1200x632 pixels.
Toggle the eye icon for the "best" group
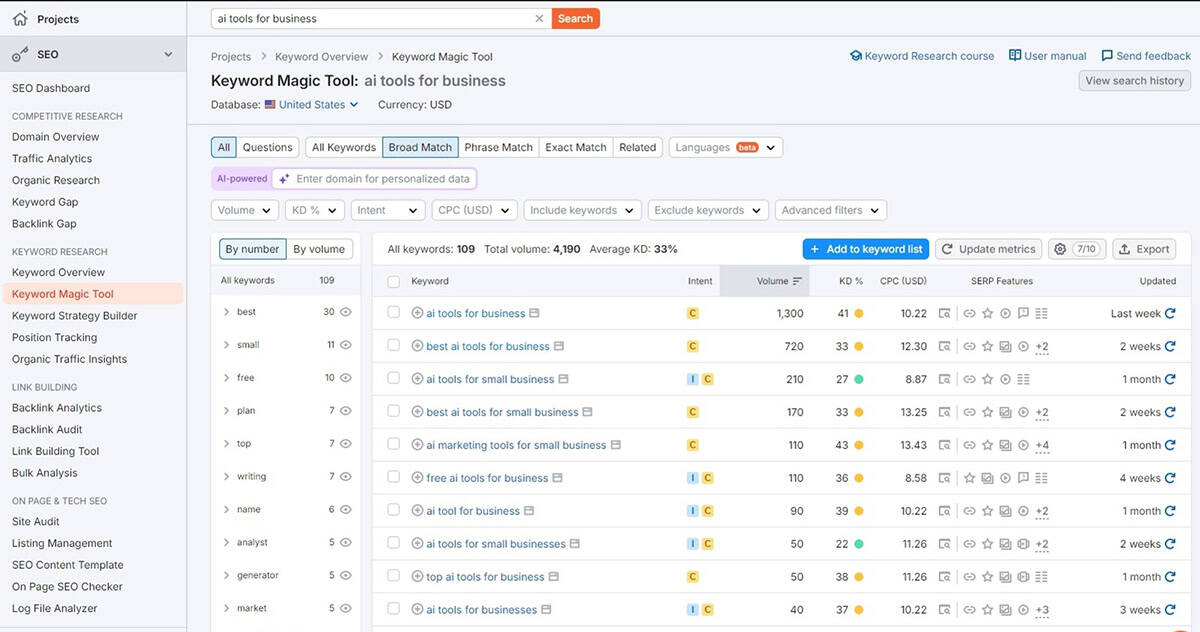pyautogui.click(x=345, y=312)
